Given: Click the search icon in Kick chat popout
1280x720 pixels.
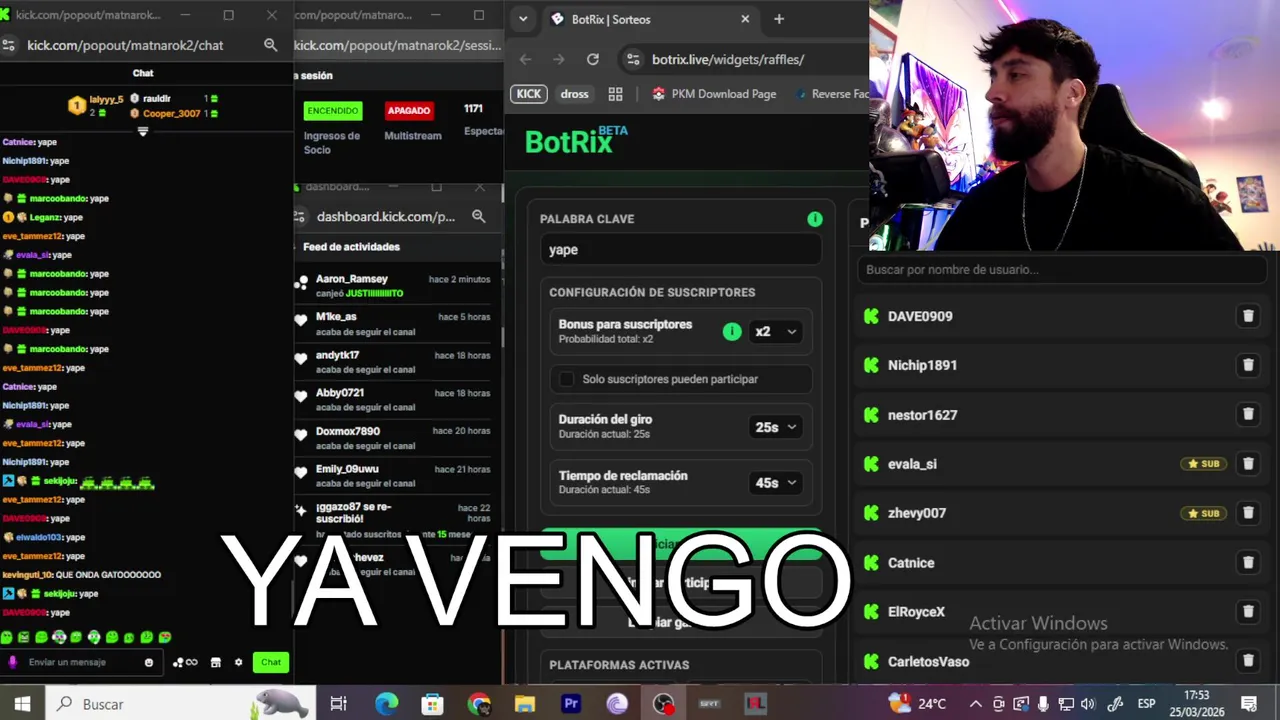Looking at the screenshot, I should (x=270, y=45).
